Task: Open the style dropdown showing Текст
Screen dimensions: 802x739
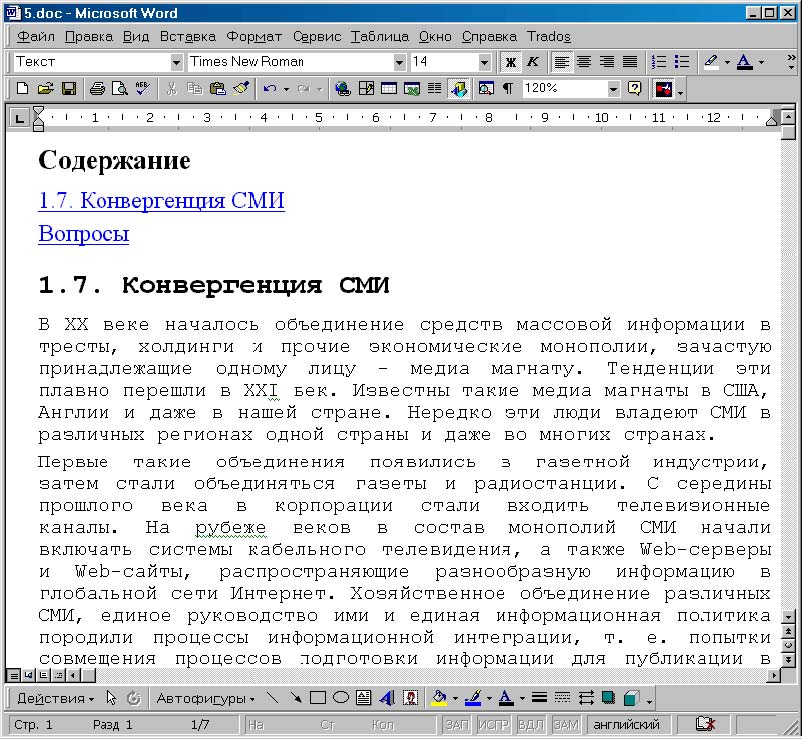Action: point(176,62)
